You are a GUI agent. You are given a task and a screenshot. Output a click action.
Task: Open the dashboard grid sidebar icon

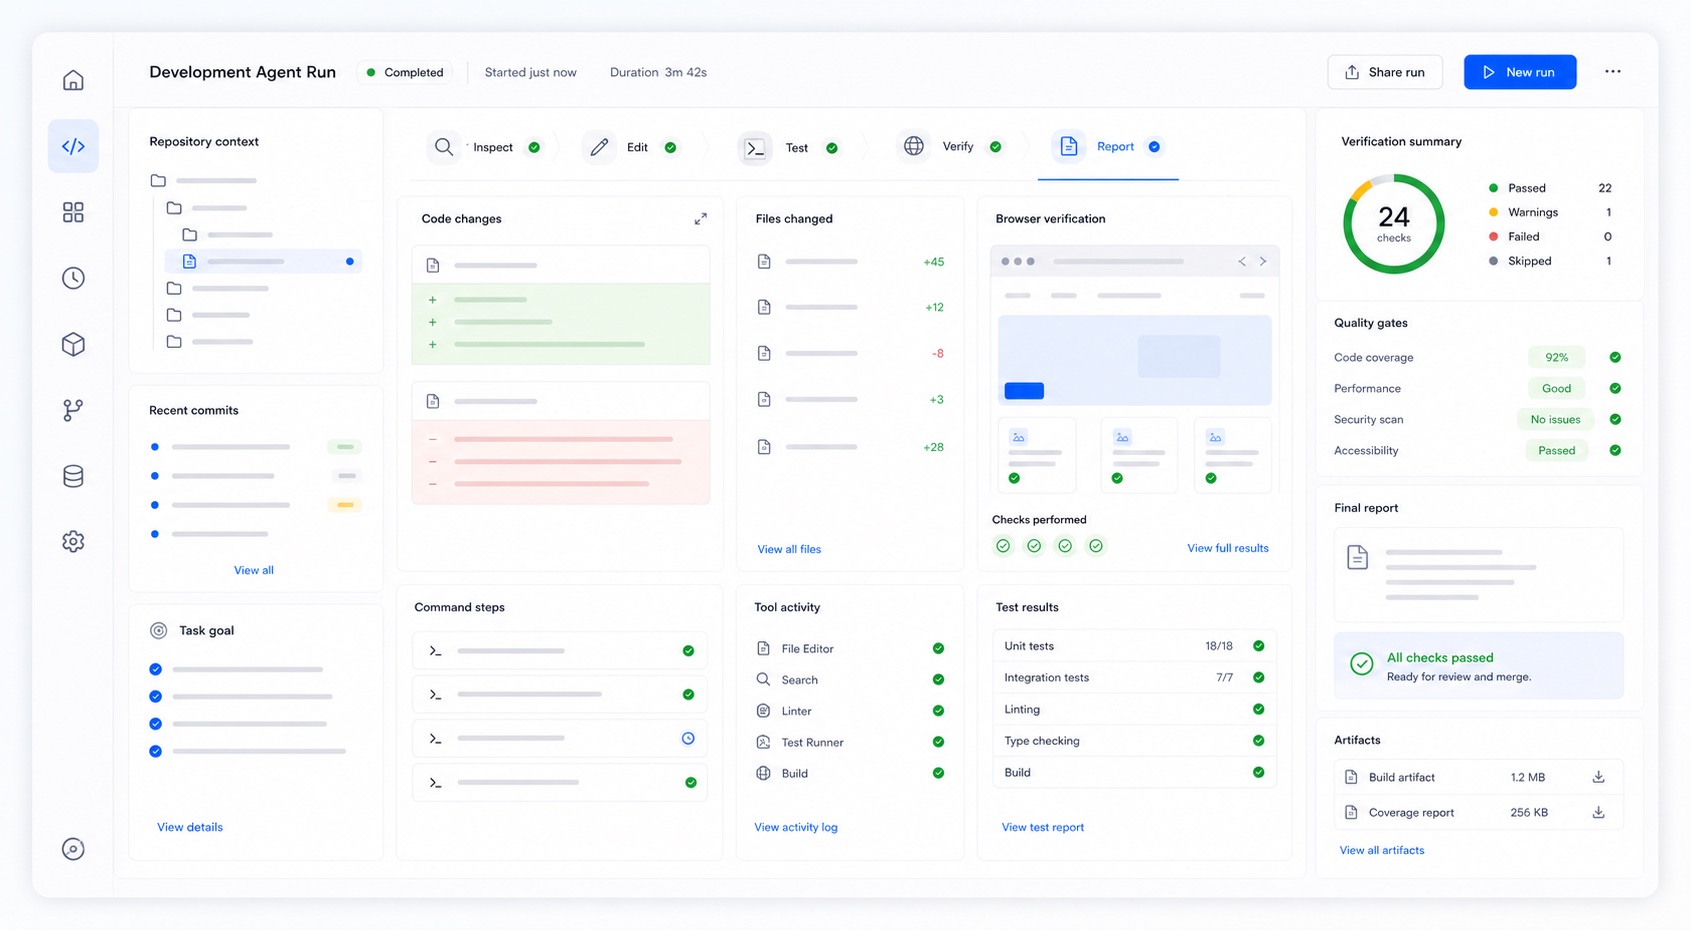73,212
